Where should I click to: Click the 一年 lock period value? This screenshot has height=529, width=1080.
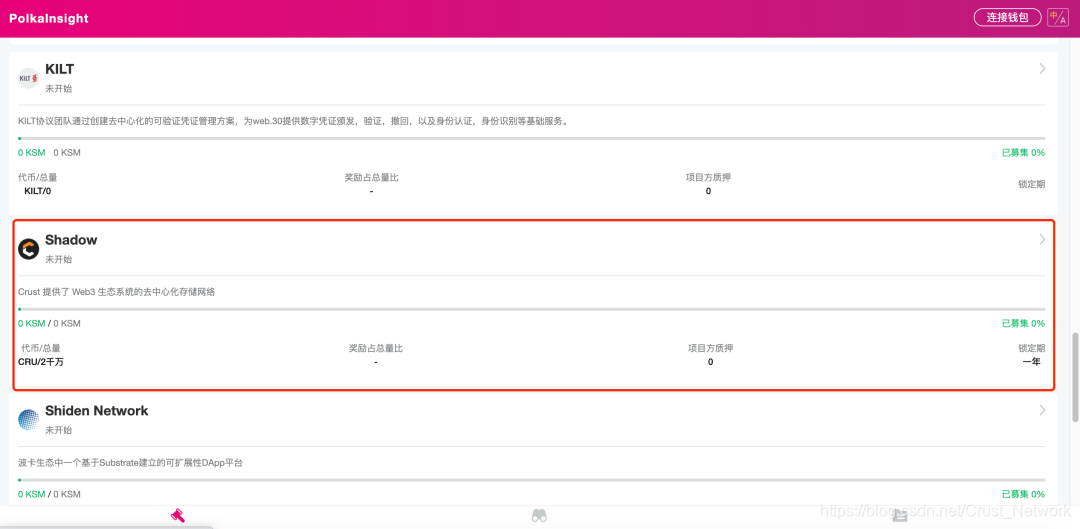[1031, 362]
